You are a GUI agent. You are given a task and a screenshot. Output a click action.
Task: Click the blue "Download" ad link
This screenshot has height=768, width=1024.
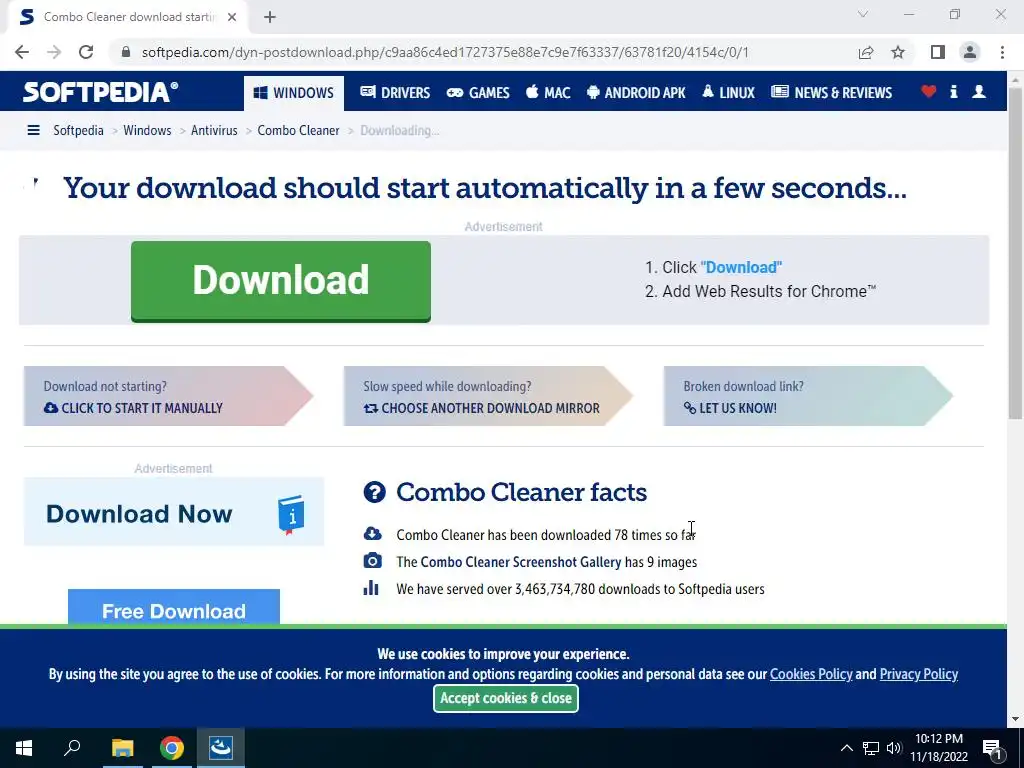click(741, 267)
